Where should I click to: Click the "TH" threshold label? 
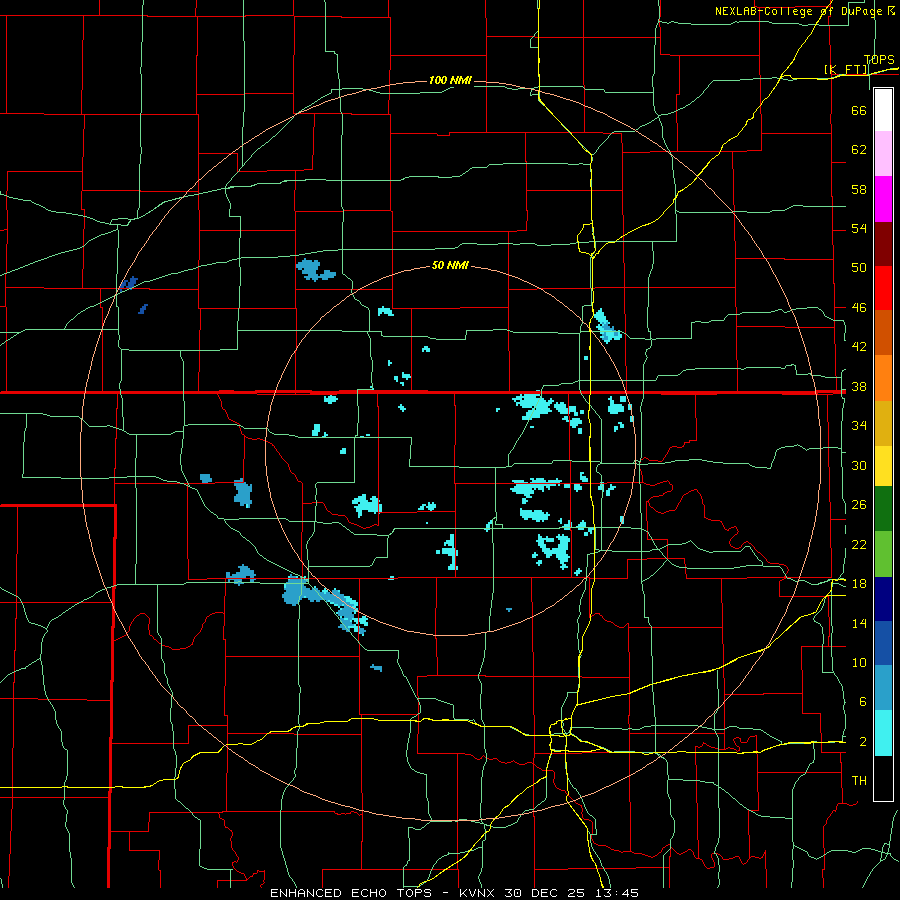859,780
